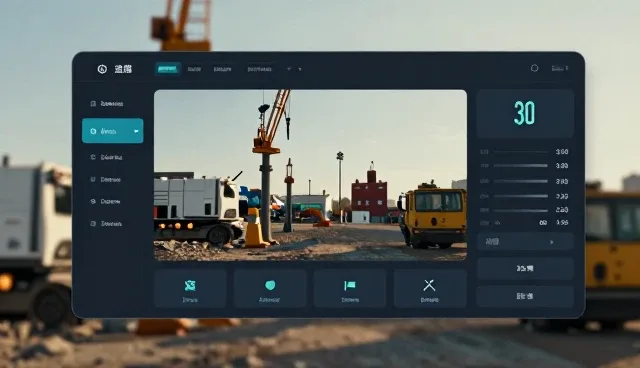Click the teal map tile icon below the video
Image resolution: width=640 pixels, height=368 pixels.
pyautogui.click(x=190, y=286)
